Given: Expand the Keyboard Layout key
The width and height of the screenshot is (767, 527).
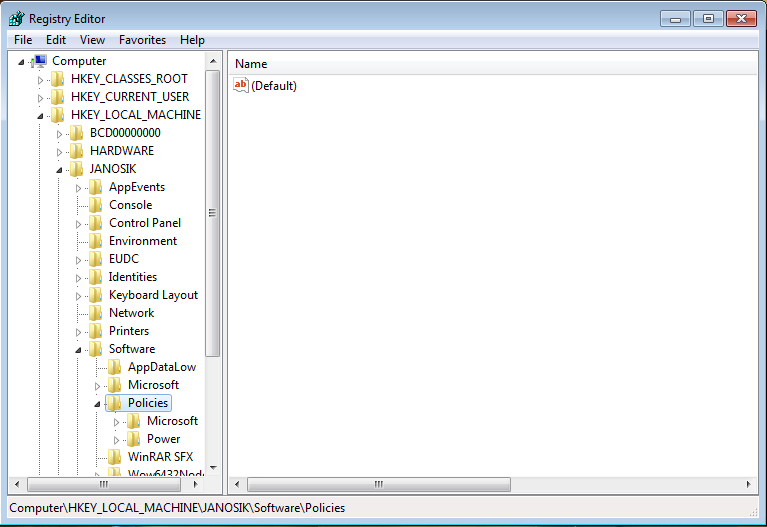Looking at the screenshot, I should pyautogui.click(x=79, y=296).
